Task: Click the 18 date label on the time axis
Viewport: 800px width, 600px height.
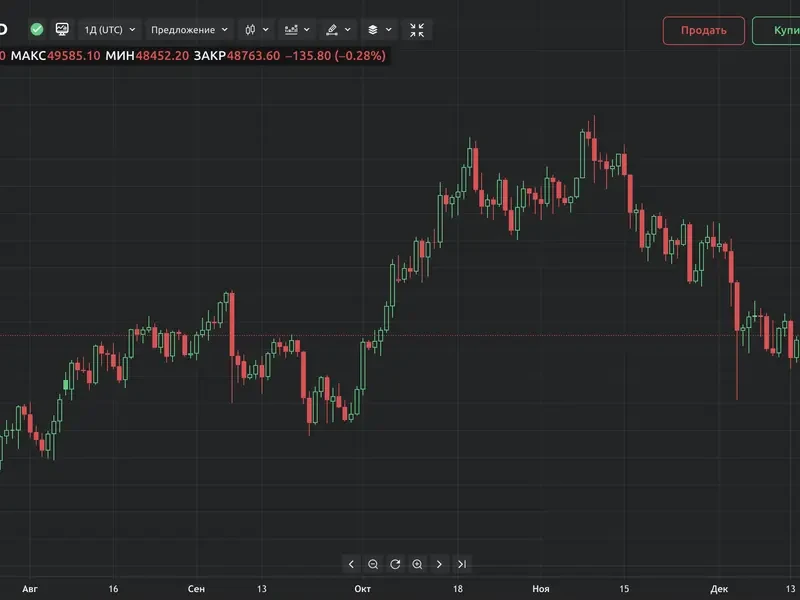Action: [458, 589]
